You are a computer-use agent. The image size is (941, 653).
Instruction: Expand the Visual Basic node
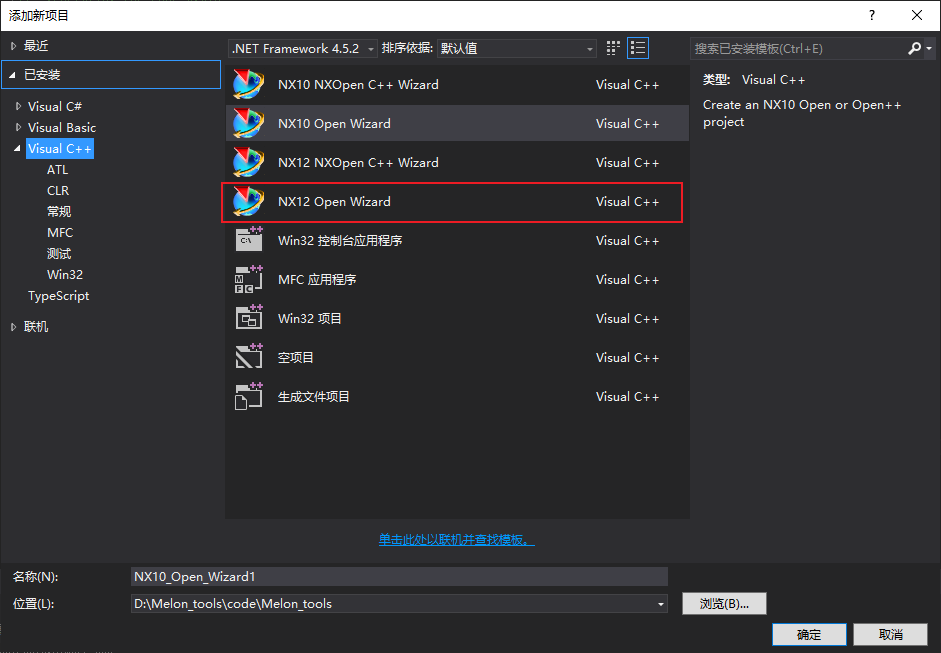[18, 127]
